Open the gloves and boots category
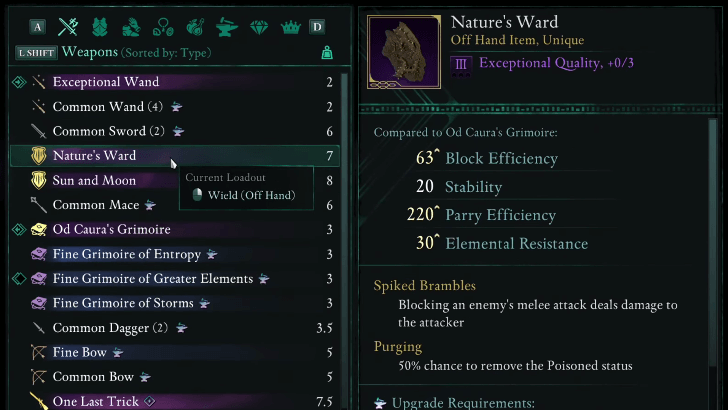 (x=132, y=26)
